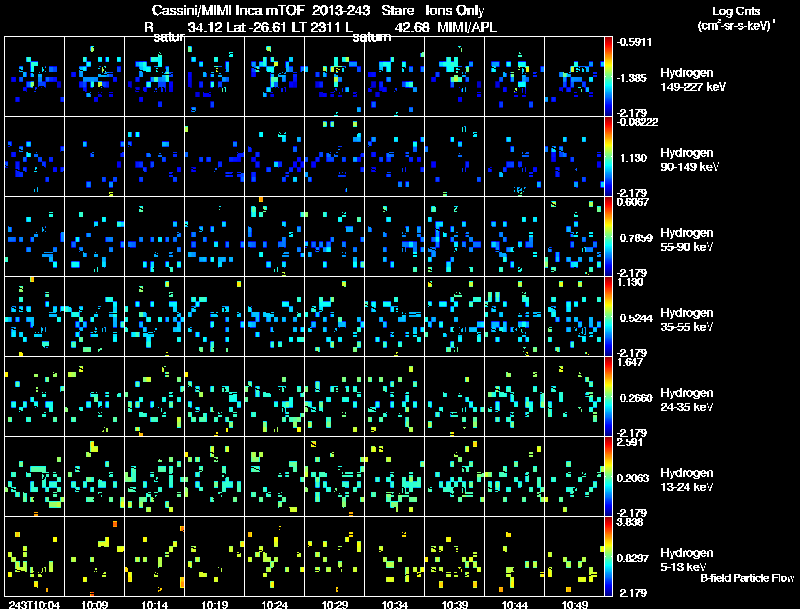
Task: Click the '0.2660' colorbar midpoint value
Action: point(636,398)
